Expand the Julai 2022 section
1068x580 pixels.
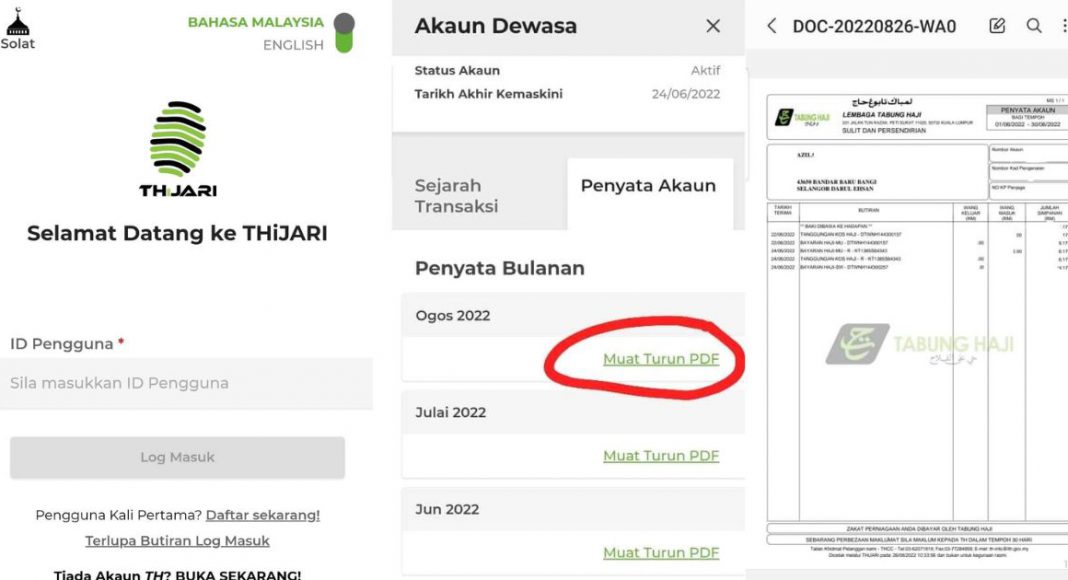point(446,412)
